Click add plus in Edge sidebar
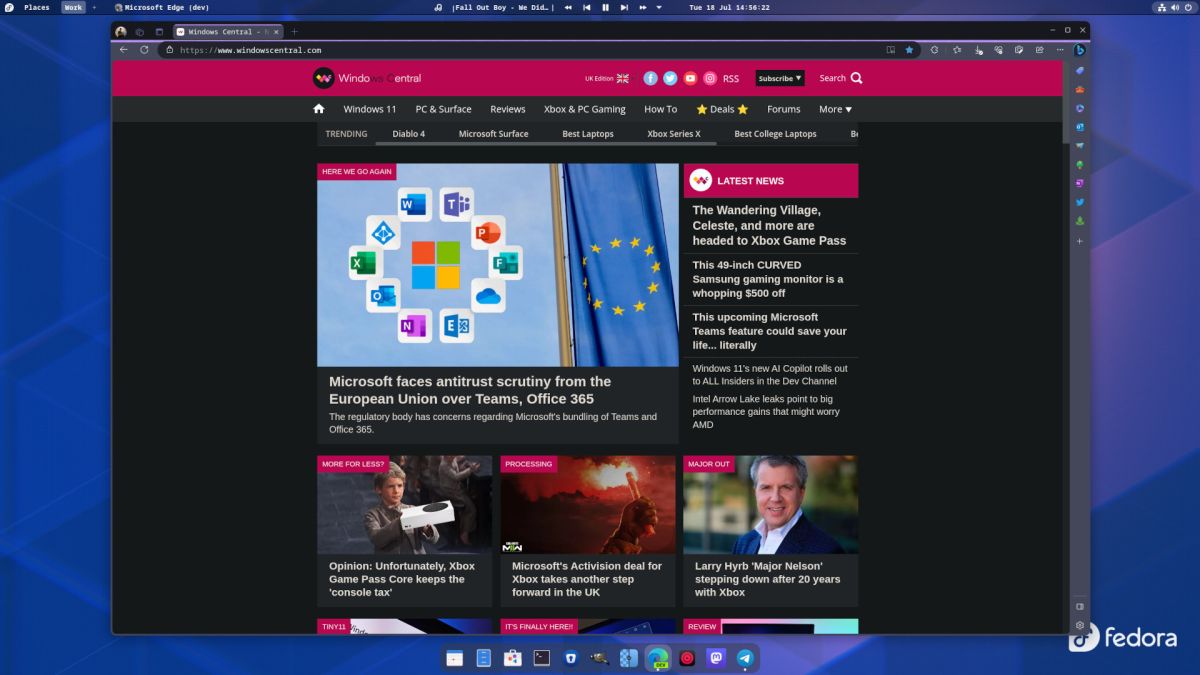 pos(1080,241)
